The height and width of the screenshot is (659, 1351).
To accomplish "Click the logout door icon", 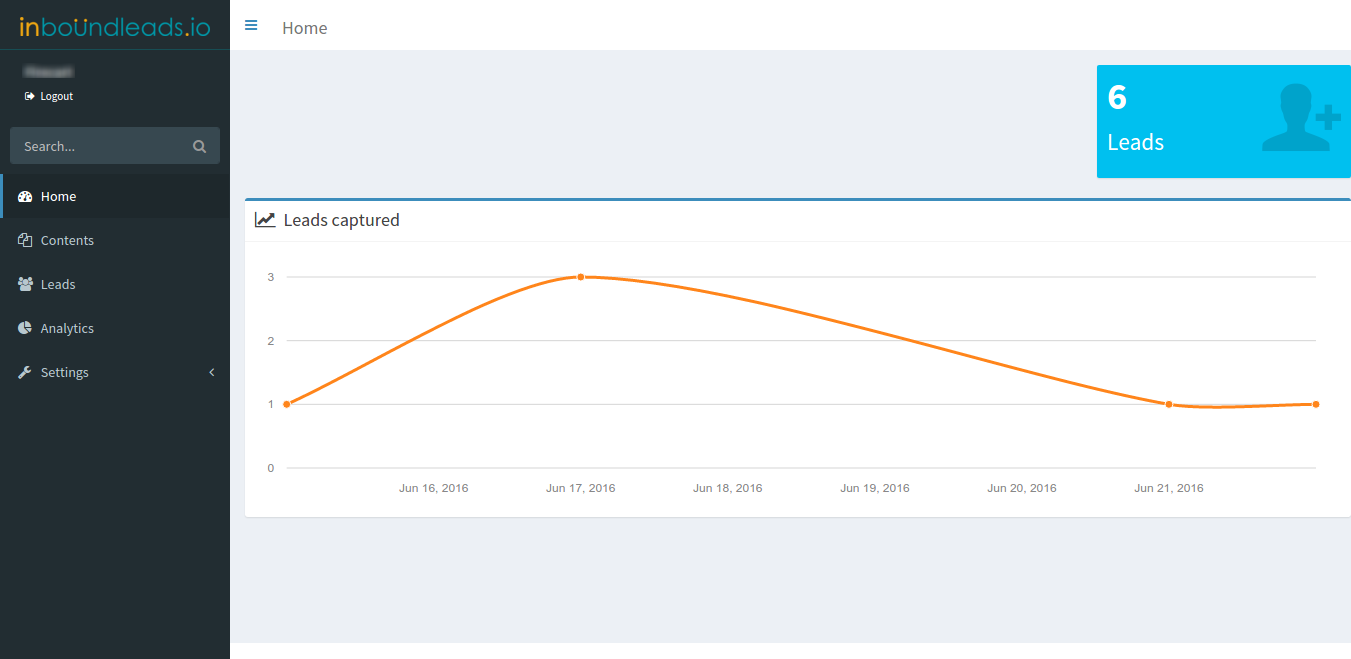I will point(31,96).
